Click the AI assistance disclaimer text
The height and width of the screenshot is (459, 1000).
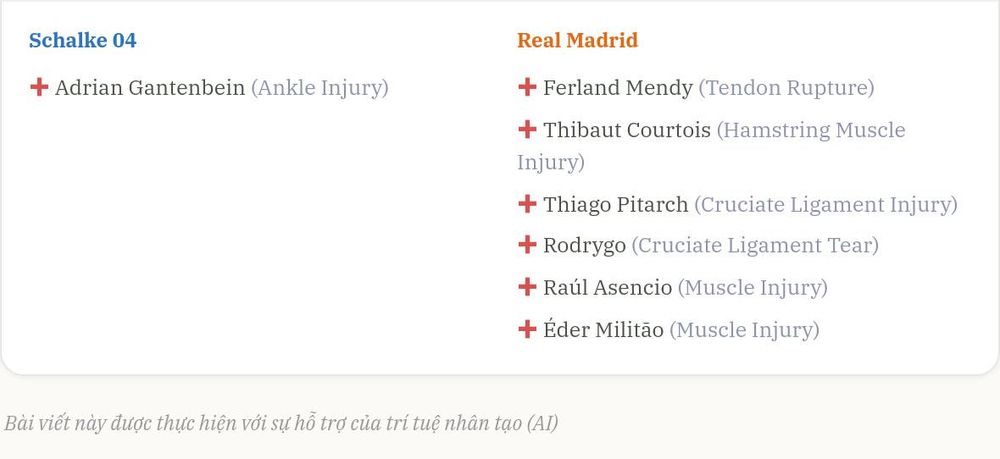click(281, 423)
